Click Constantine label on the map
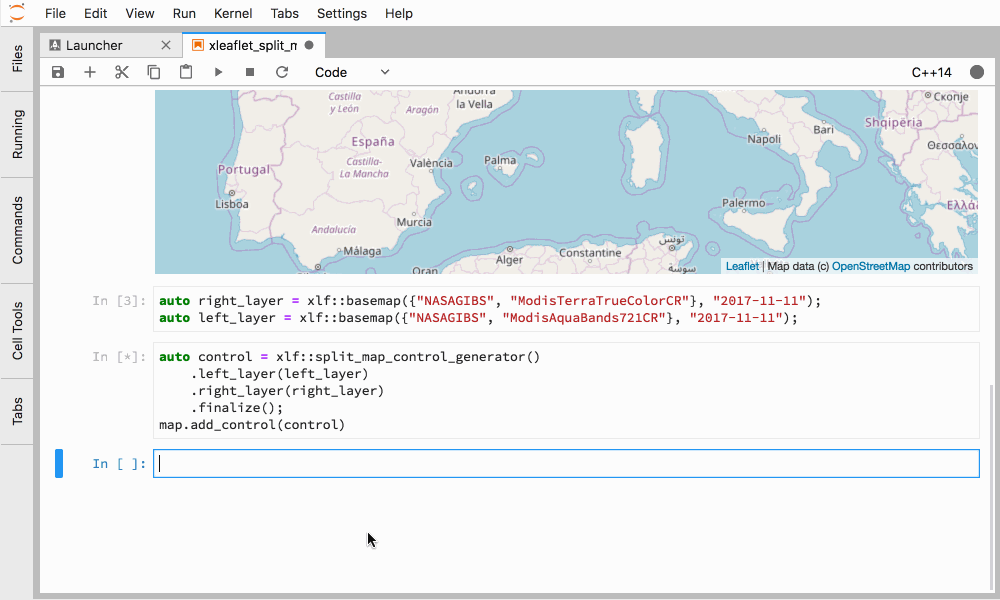The height and width of the screenshot is (600, 1000). tap(590, 252)
